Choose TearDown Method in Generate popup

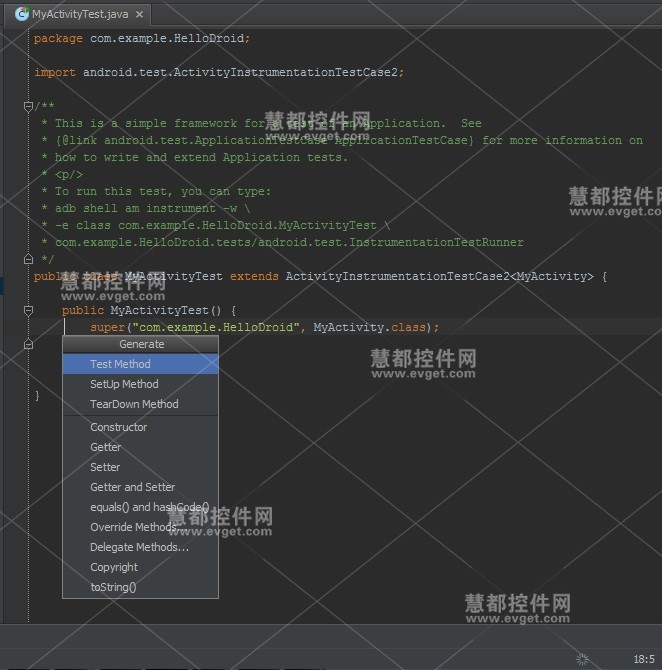141,404
